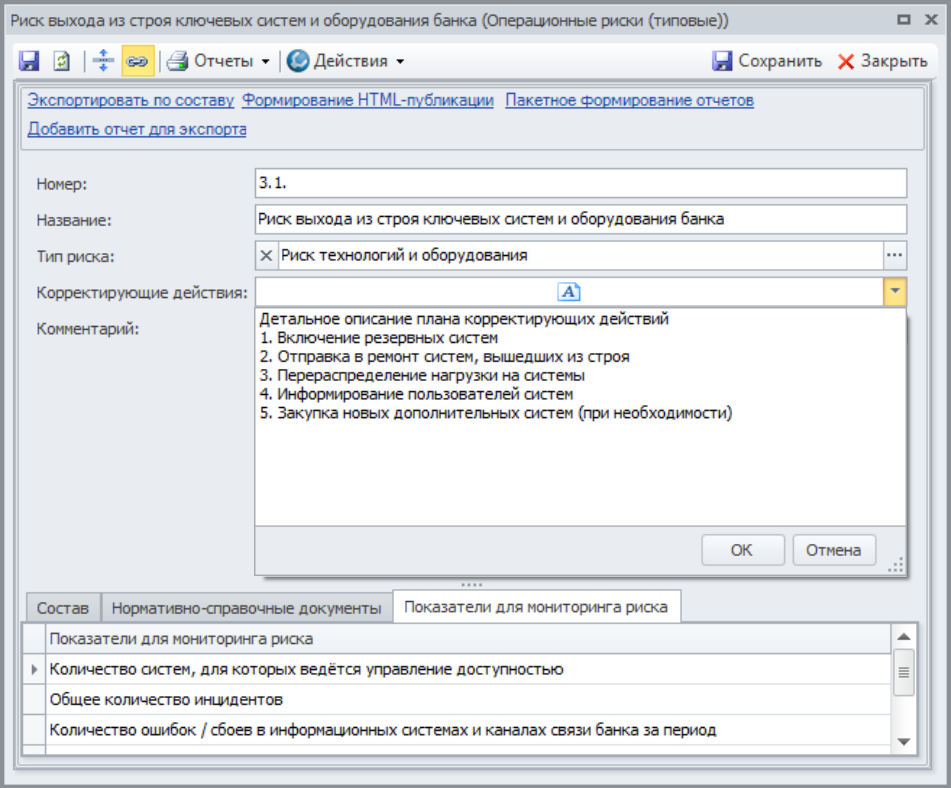Viewport: 951px width, 788px height.
Task: Click the Название input field
Action: pos(581,219)
